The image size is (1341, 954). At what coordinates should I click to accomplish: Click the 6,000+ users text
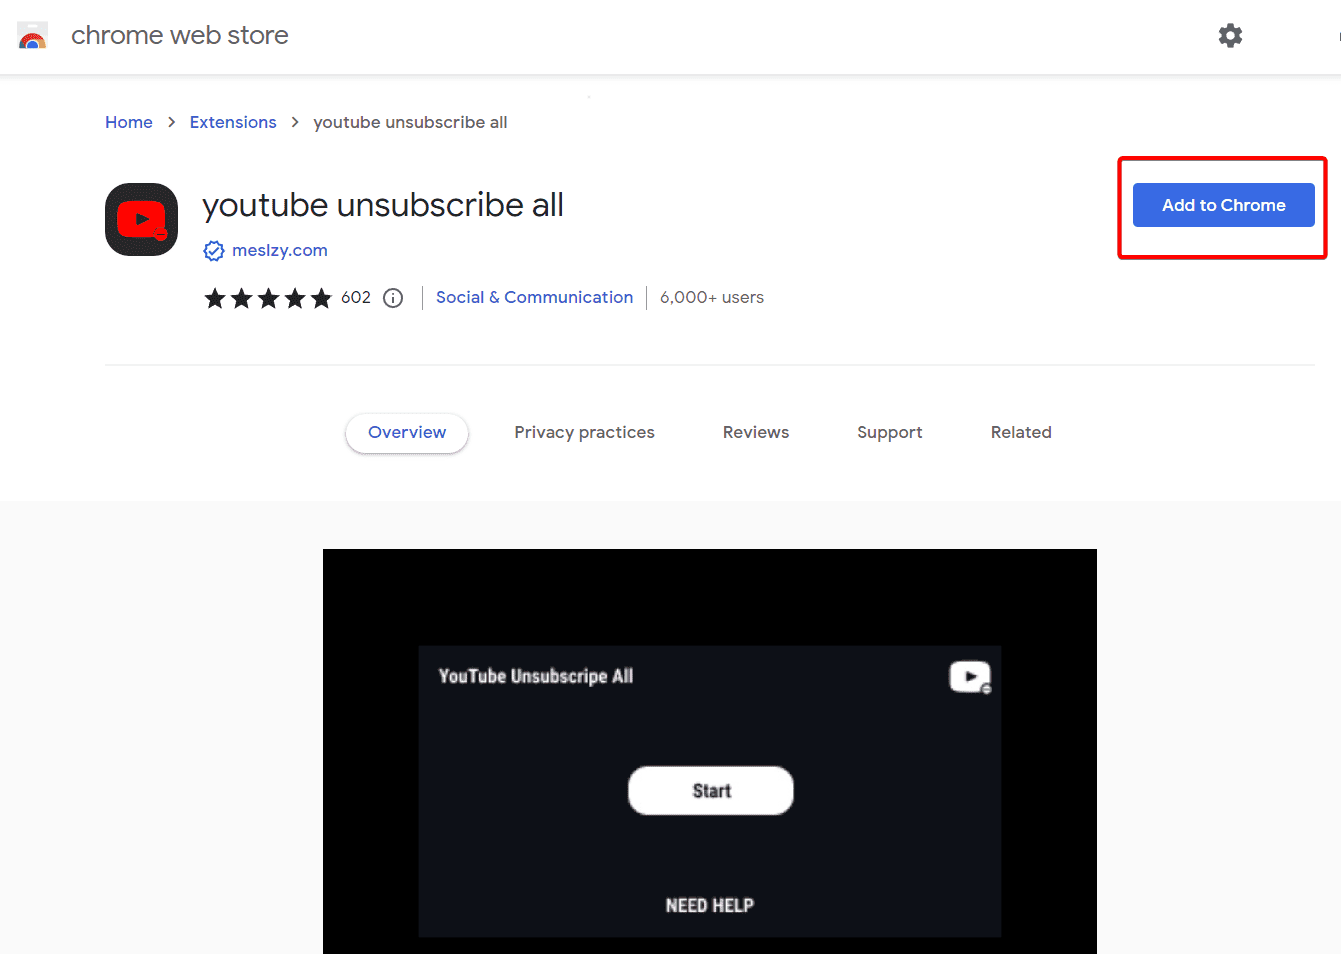click(712, 297)
